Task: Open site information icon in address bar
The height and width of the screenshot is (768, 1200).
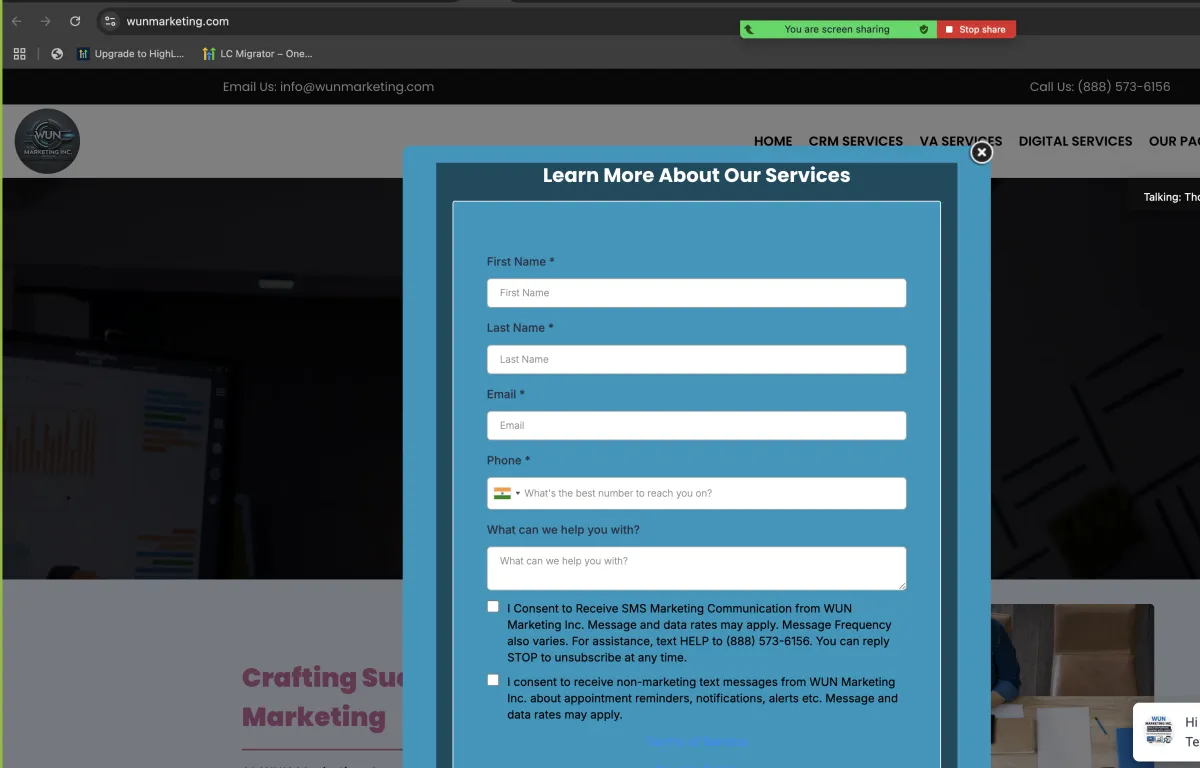Action: click(x=110, y=21)
